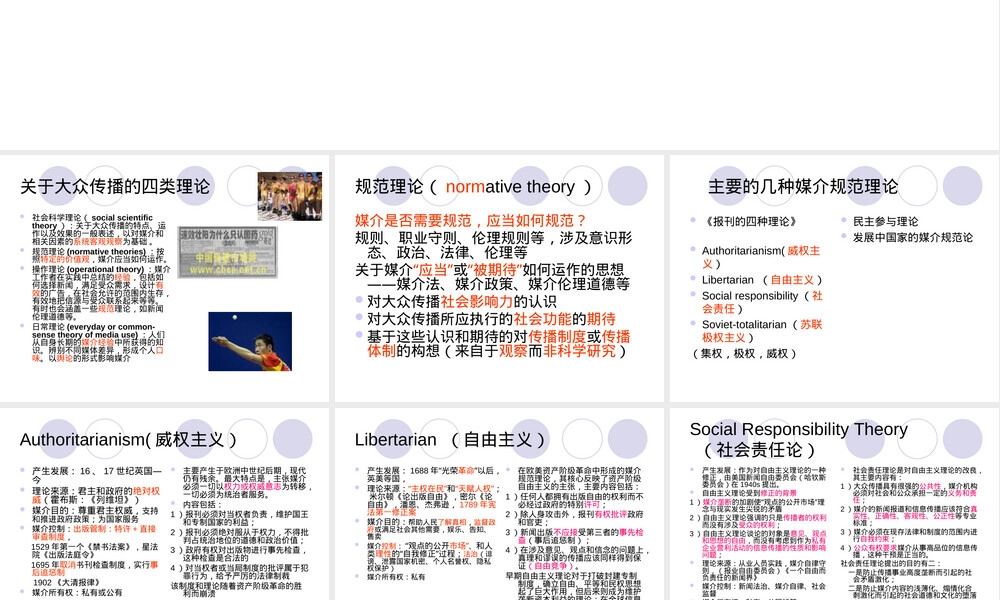The image size is (1000, 600).
Task: Click the line 1902《大清报律》
Action: (66, 583)
